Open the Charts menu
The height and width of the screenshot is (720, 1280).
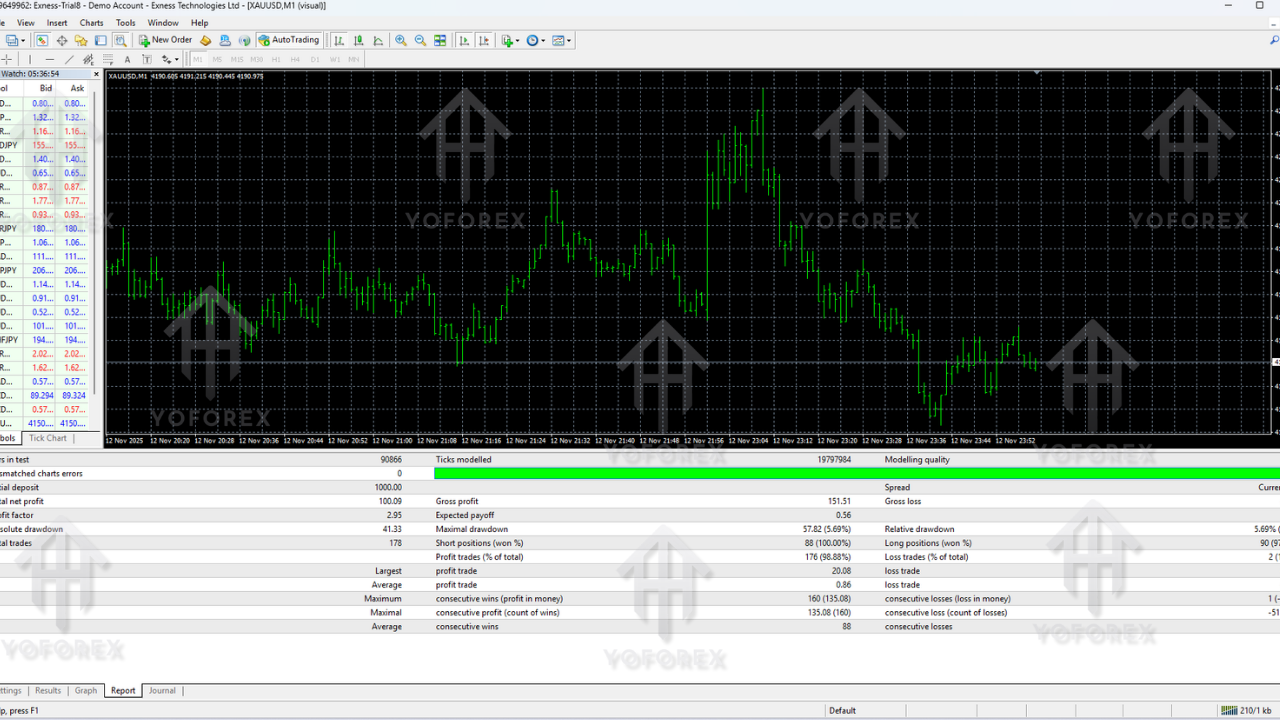coord(91,22)
